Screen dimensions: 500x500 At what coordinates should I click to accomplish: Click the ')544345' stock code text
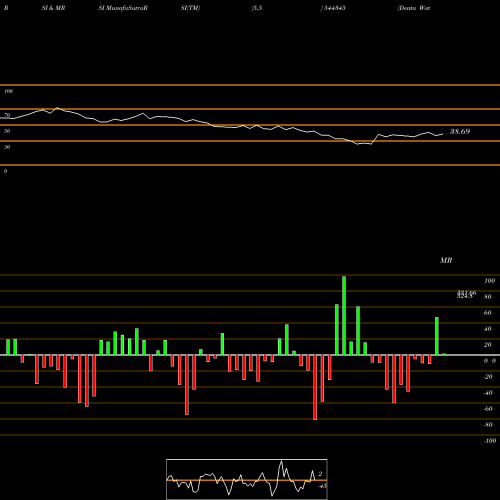[333, 8]
